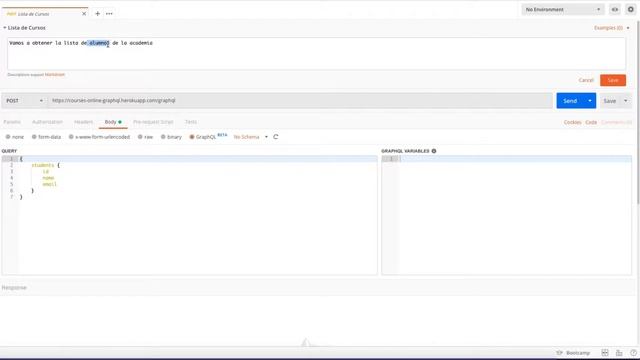Select the binary body type
The width and height of the screenshot is (640, 360).
pos(171,137)
